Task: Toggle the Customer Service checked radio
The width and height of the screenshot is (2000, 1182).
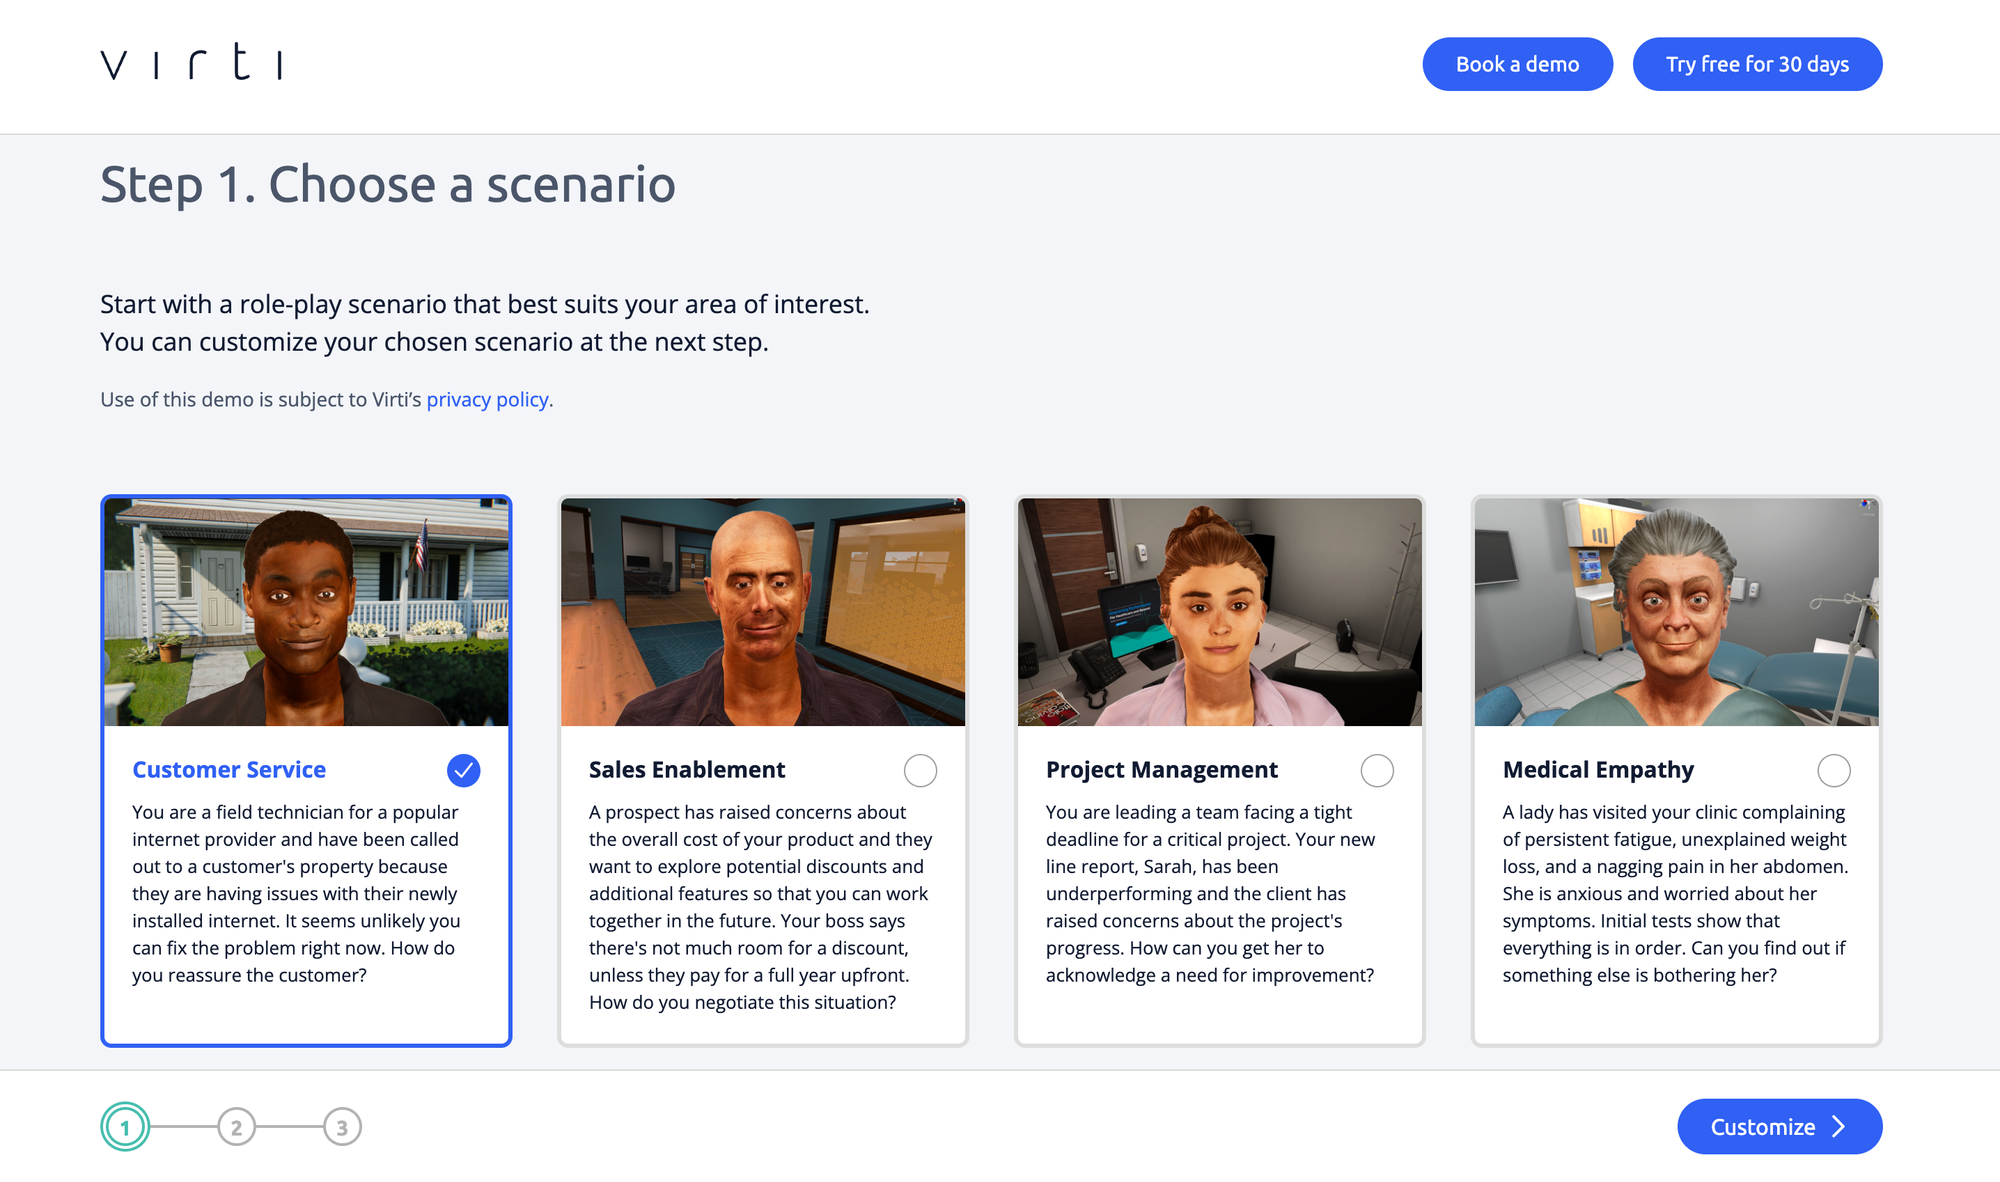Action: [464, 770]
